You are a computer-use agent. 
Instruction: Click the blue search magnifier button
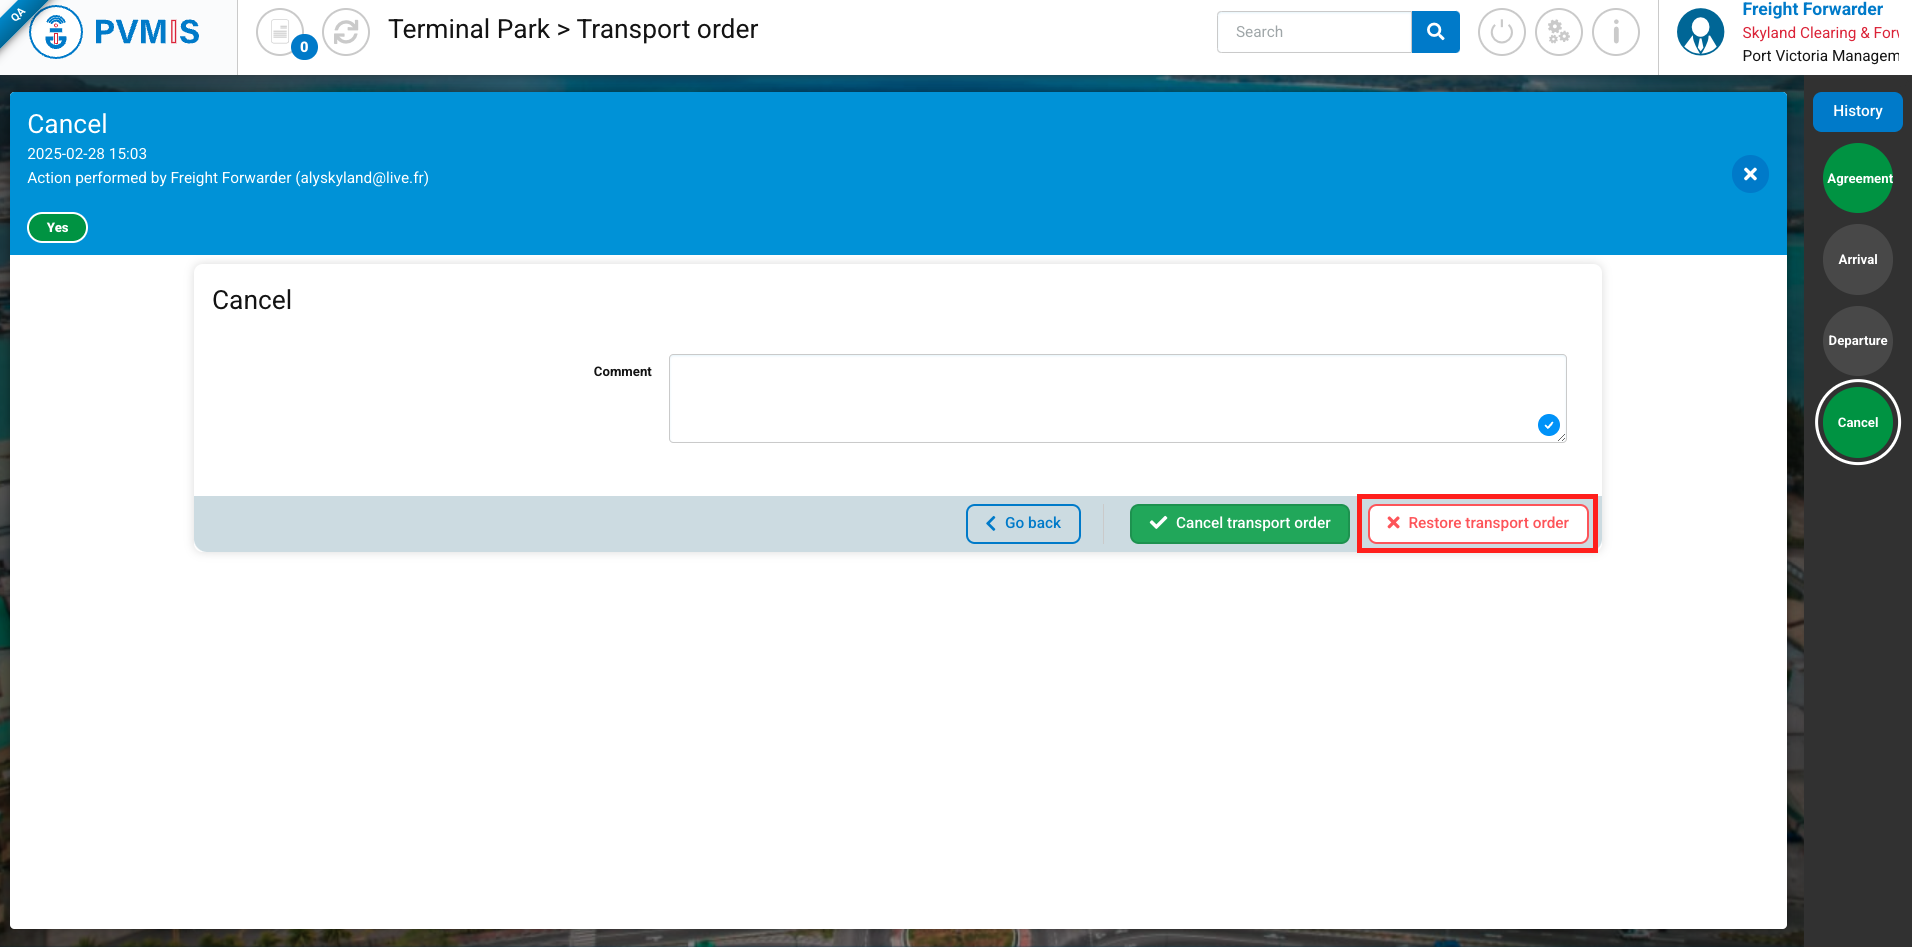coord(1435,32)
